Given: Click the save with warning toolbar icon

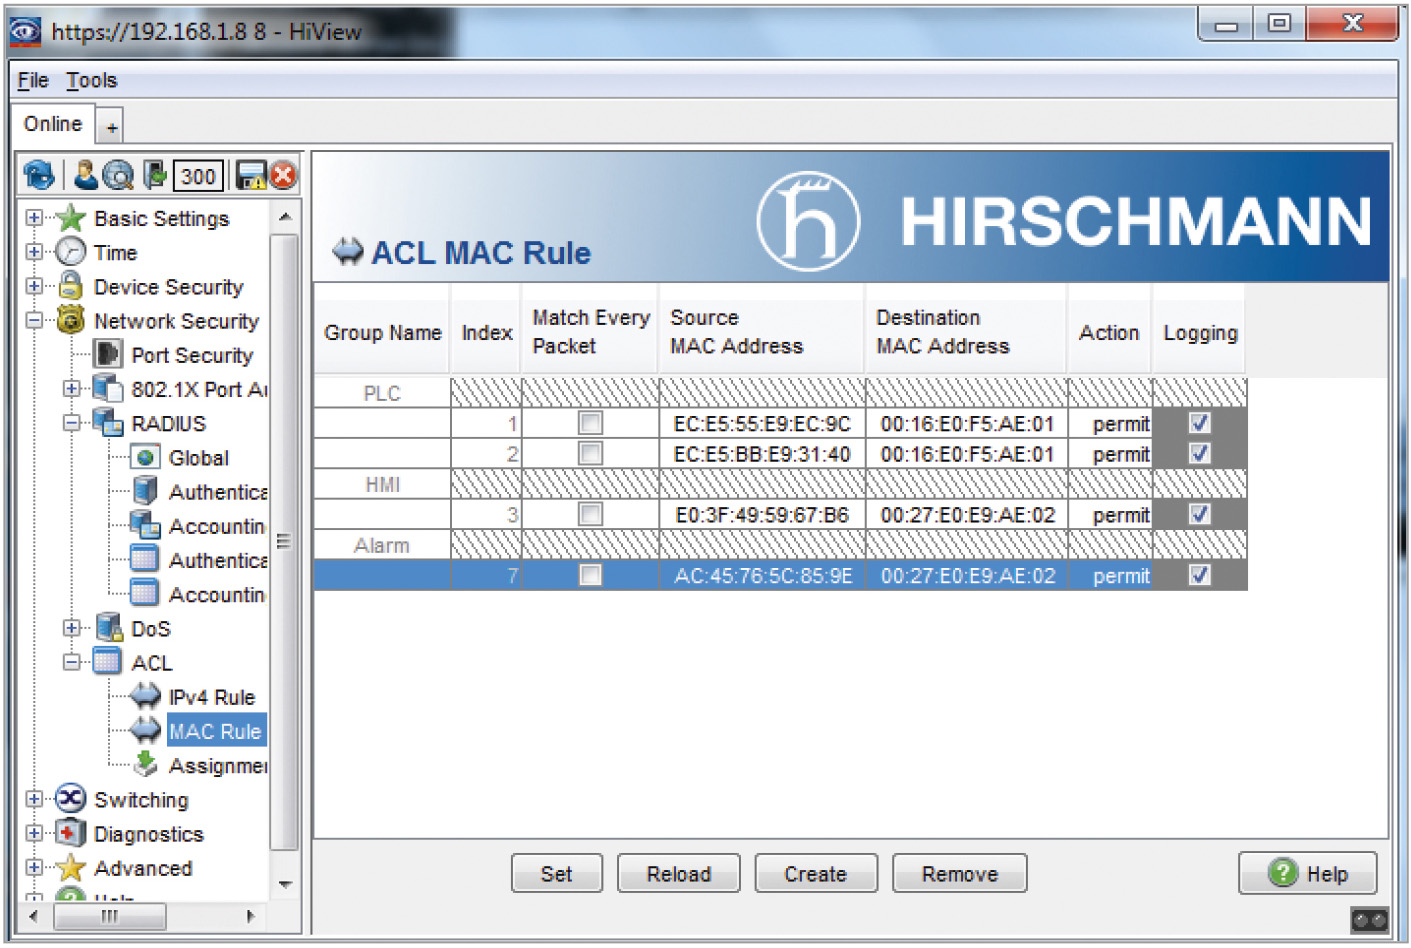Looking at the screenshot, I should click(x=251, y=176).
